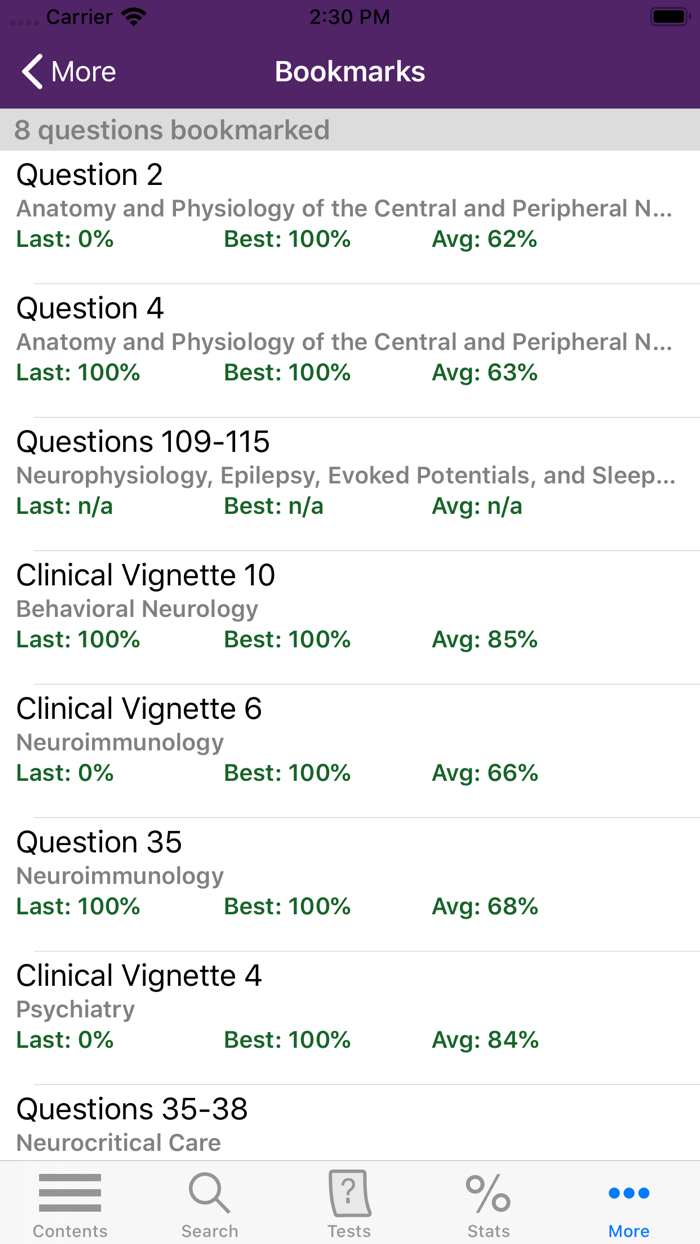
Task: Tap the Wi-Fi status icon
Action: click(x=131, y=15)
